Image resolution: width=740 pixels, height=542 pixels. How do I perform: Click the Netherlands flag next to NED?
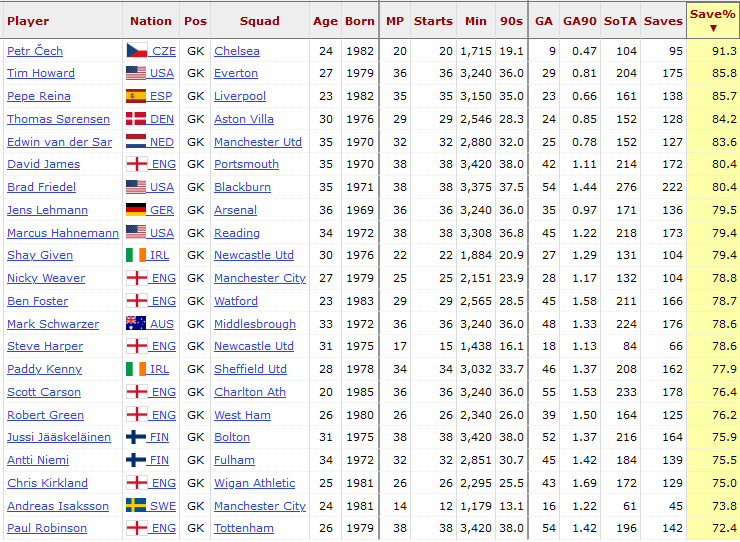(x=136, y=141)
